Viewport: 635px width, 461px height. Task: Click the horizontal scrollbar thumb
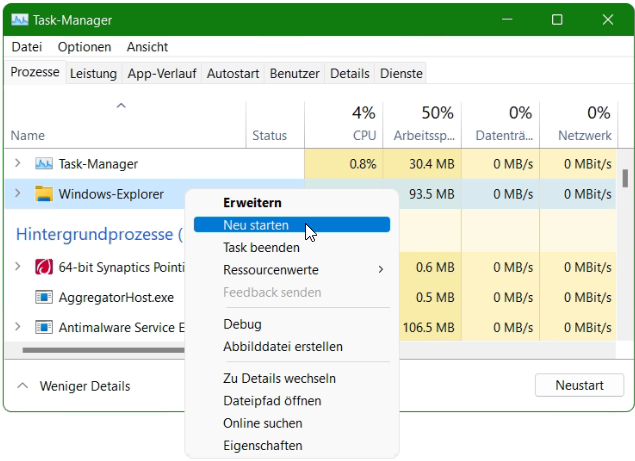tap(103, 350)
